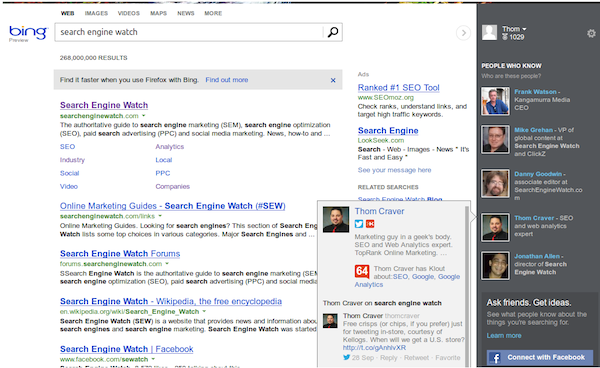Click Retweet under the tweet
Screen dimensions: 600x368
[416, 358]
